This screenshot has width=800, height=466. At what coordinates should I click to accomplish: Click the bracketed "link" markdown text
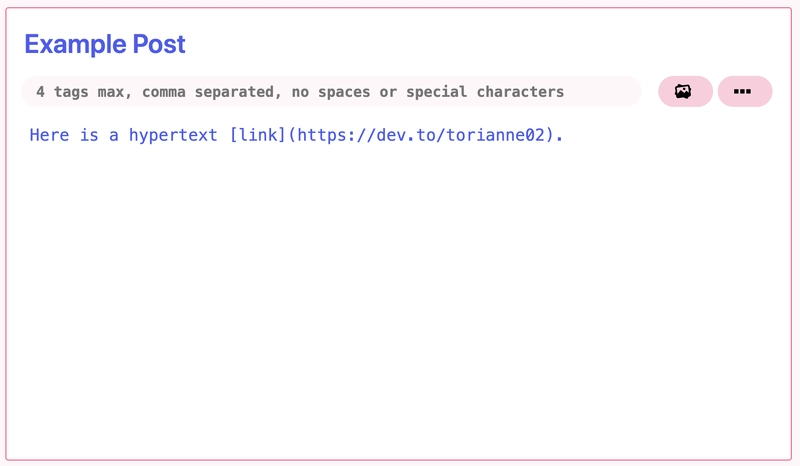tap(258, 135)
